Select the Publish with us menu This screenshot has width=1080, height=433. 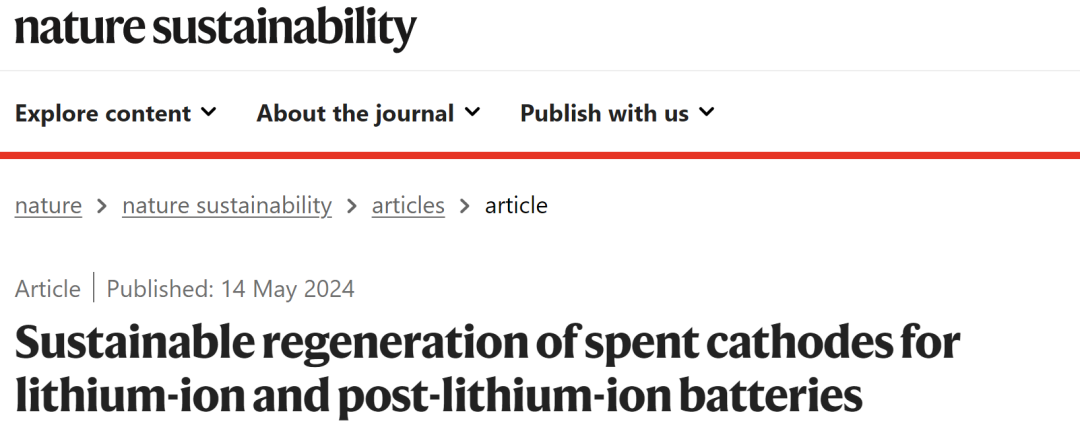617,113
